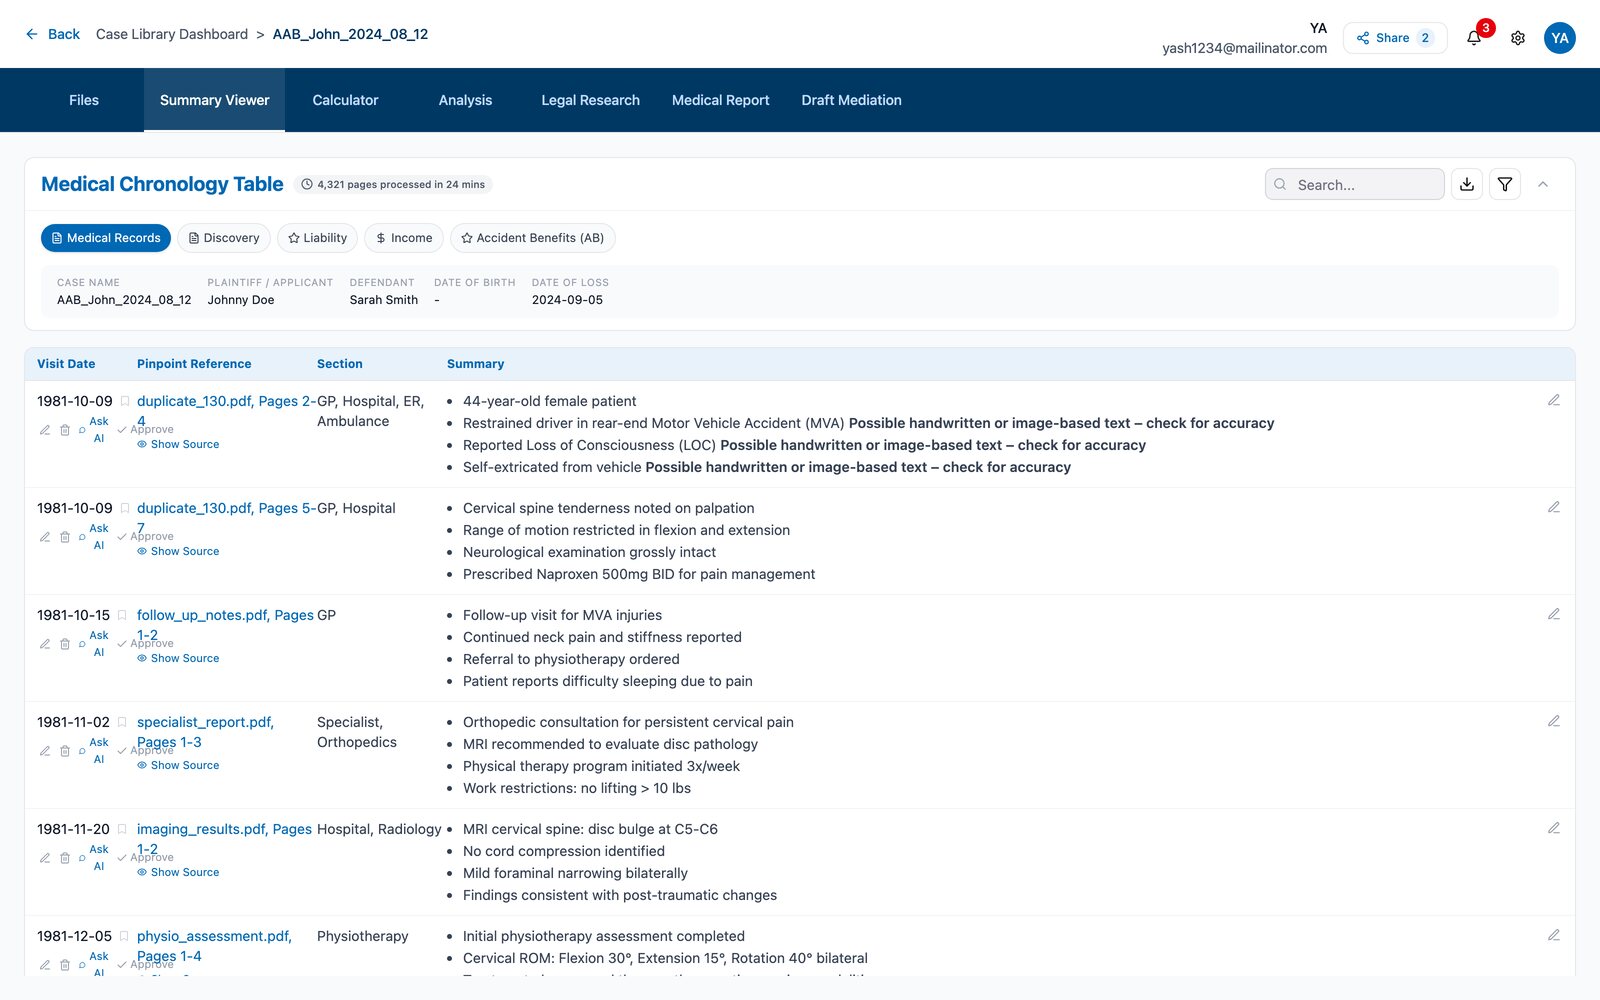Screen dimensions: 1600x1000
Task: Switch to the Draft Mediation tab
Action: coord(851,100)
